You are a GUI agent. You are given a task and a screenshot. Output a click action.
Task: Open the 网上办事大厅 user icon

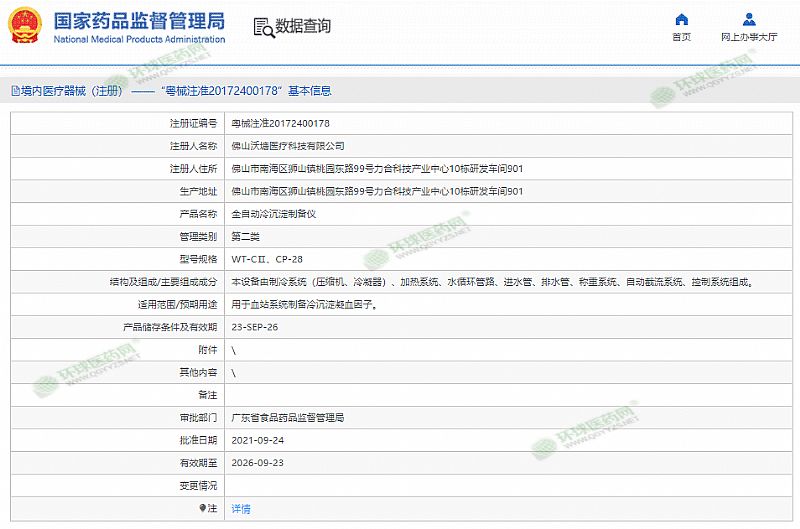pyautogui.click(x=749, y=20)
